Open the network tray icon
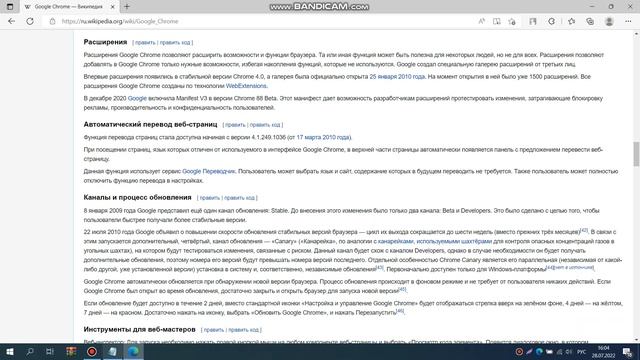This screenshot has width=640, height=360. pyautogui.click(x=559, y=352)
